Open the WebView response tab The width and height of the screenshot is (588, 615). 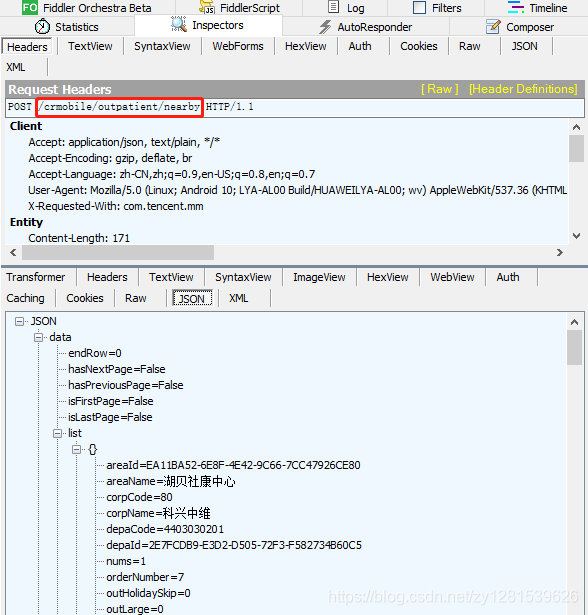click(452, 277)
